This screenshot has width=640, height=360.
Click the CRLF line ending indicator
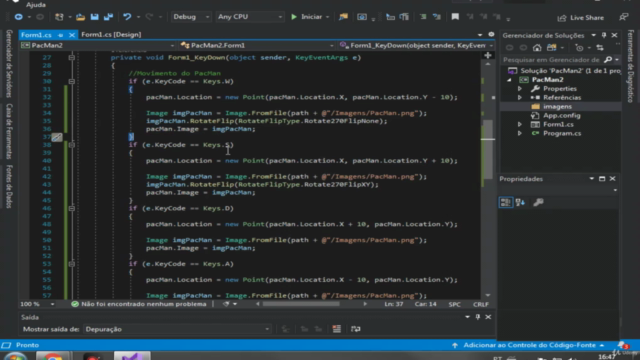point(480,304)
